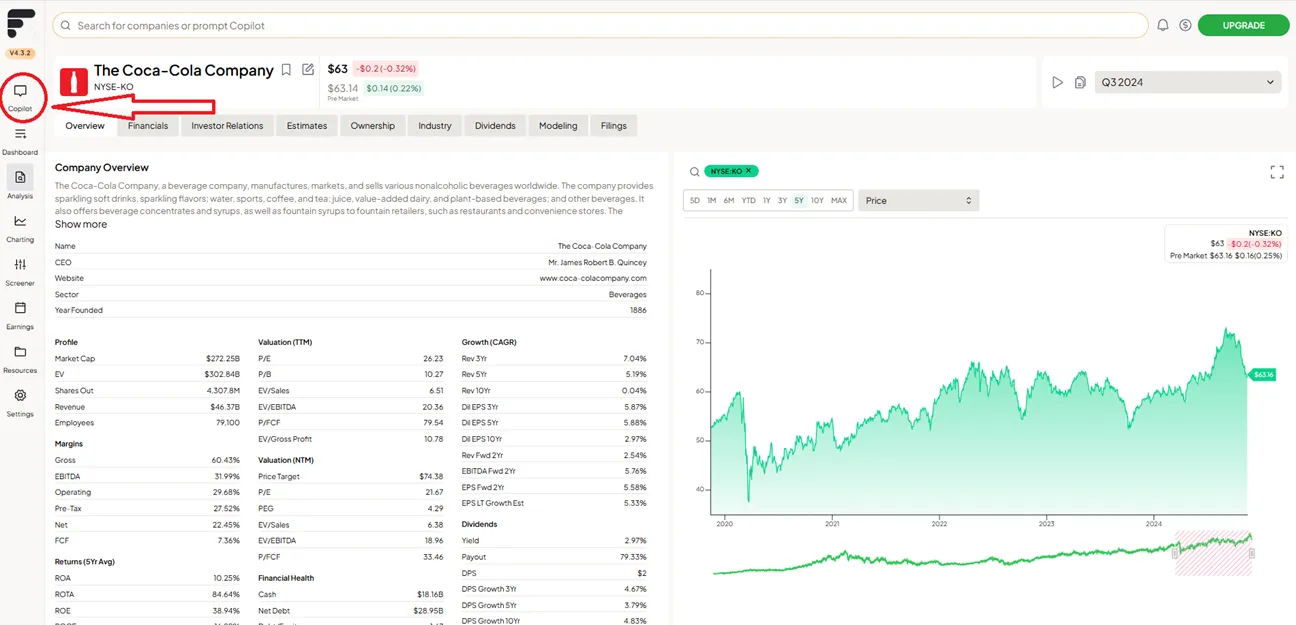Select the 1M chart time range
The image size is (1296, 625).
pos(712,201)
